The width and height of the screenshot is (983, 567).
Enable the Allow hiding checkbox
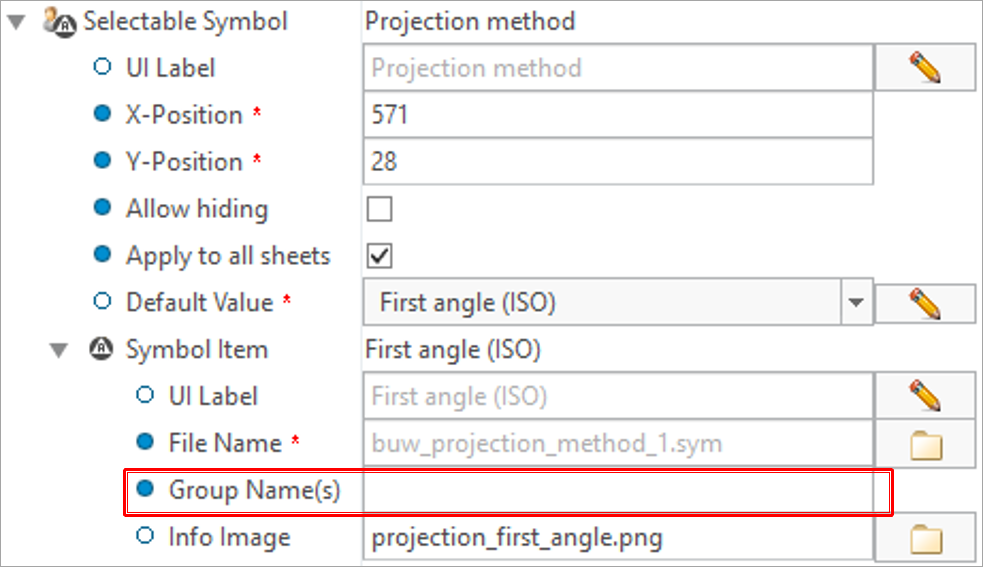[x=379, y=209]
